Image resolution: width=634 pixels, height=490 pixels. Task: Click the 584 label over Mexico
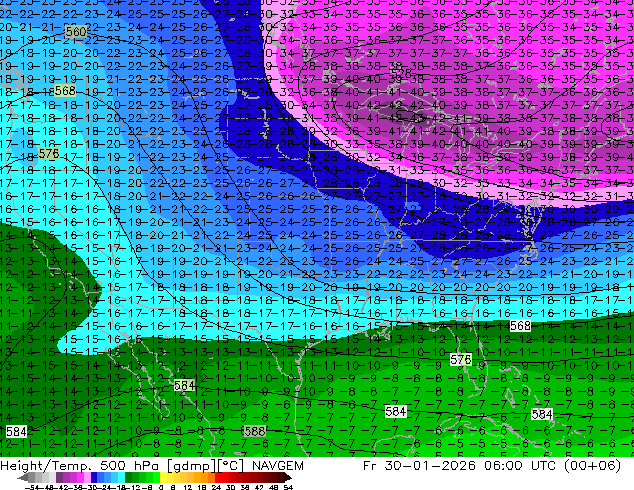click(x=184, y=385)
